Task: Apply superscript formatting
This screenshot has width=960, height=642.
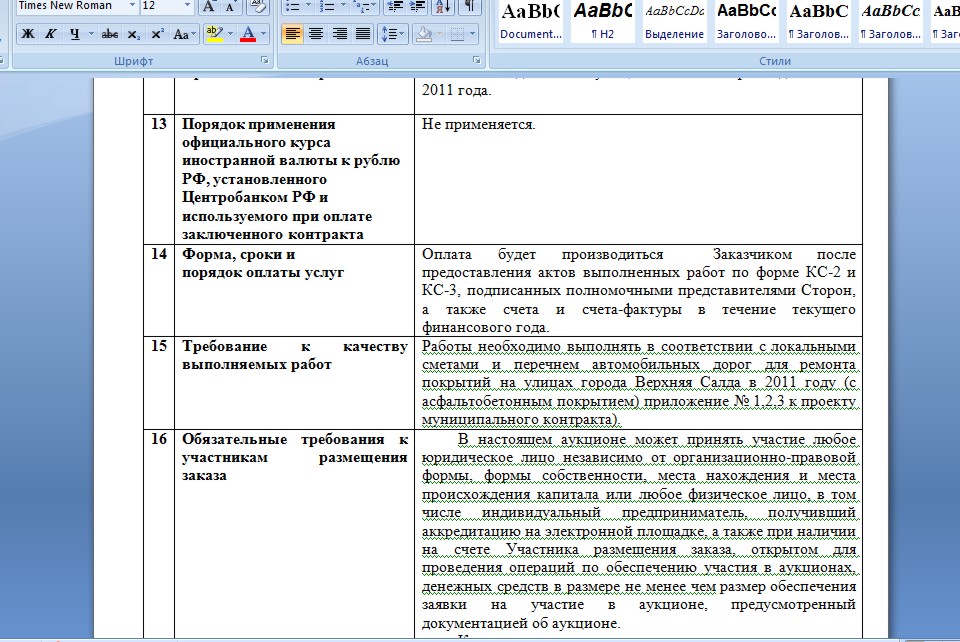Action: pyautogui.click(x=158, y=34)
